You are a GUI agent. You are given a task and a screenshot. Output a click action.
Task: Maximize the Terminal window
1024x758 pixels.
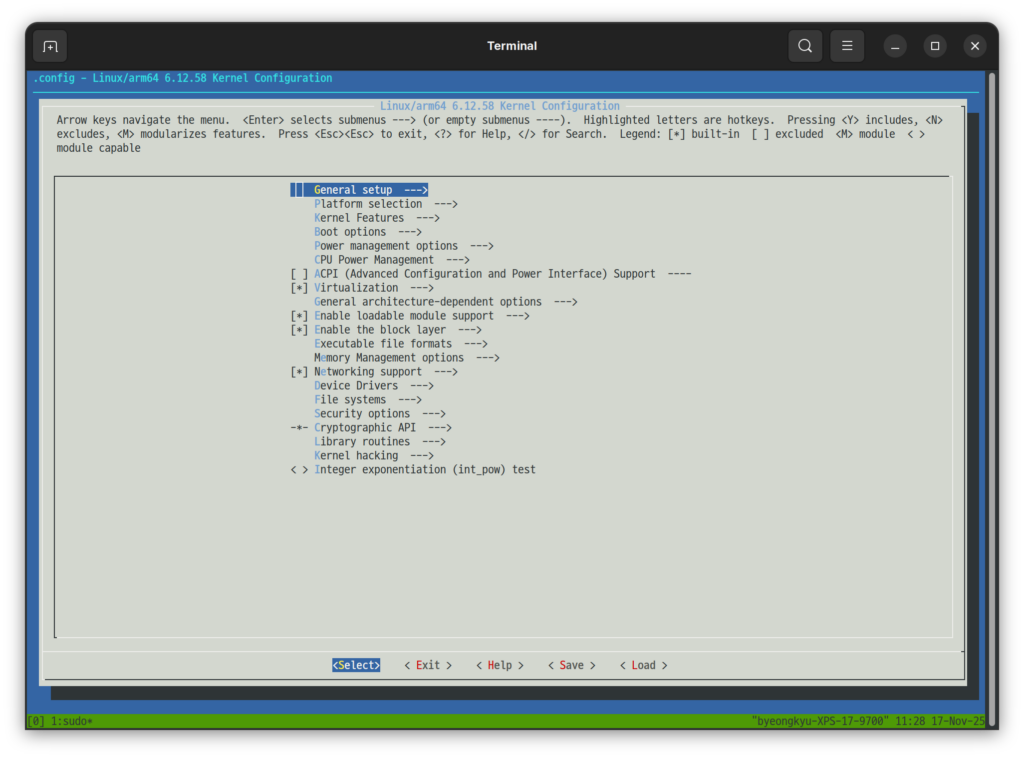coord(934,46)
